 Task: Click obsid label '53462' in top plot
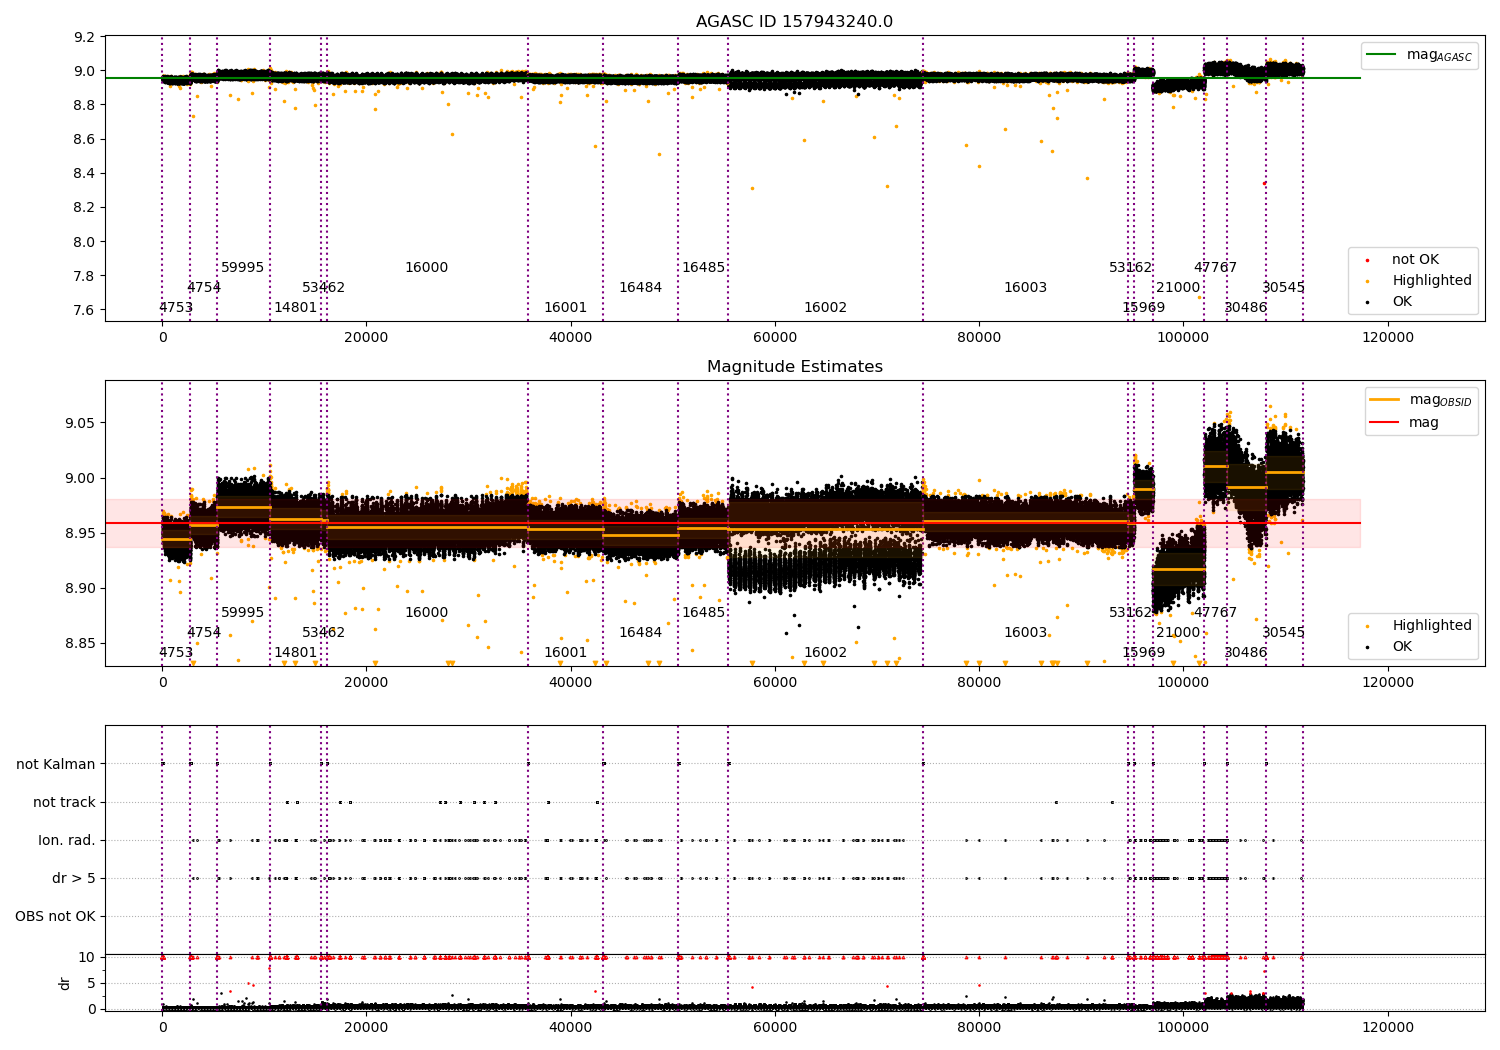click(324, 288)
